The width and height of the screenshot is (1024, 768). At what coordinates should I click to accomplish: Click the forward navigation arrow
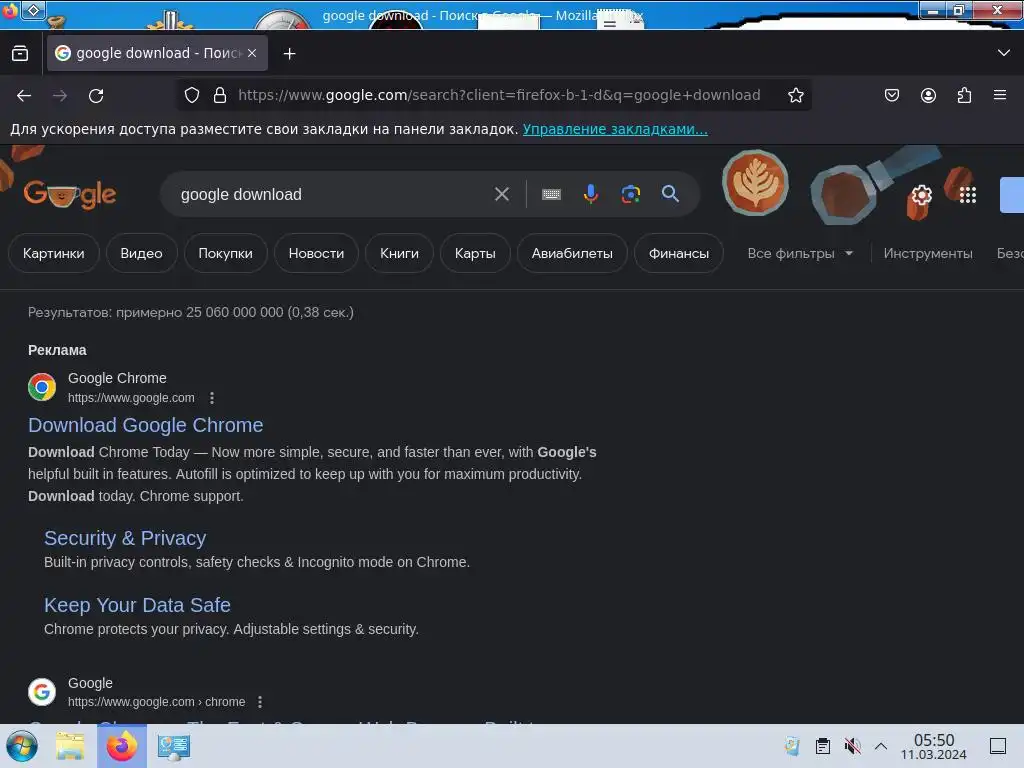tap(60, 96)
